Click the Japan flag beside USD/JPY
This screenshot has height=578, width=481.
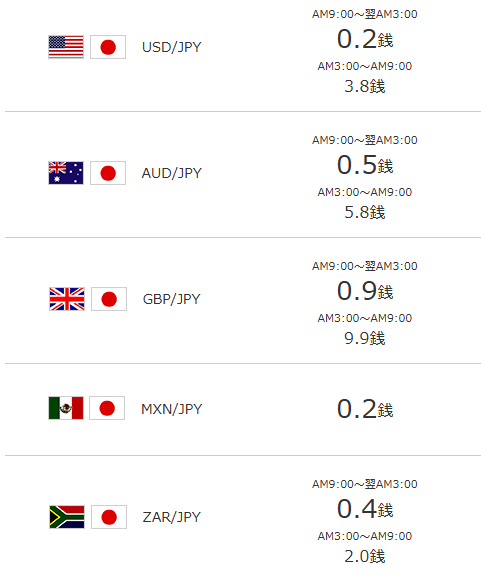pos(108,47)
